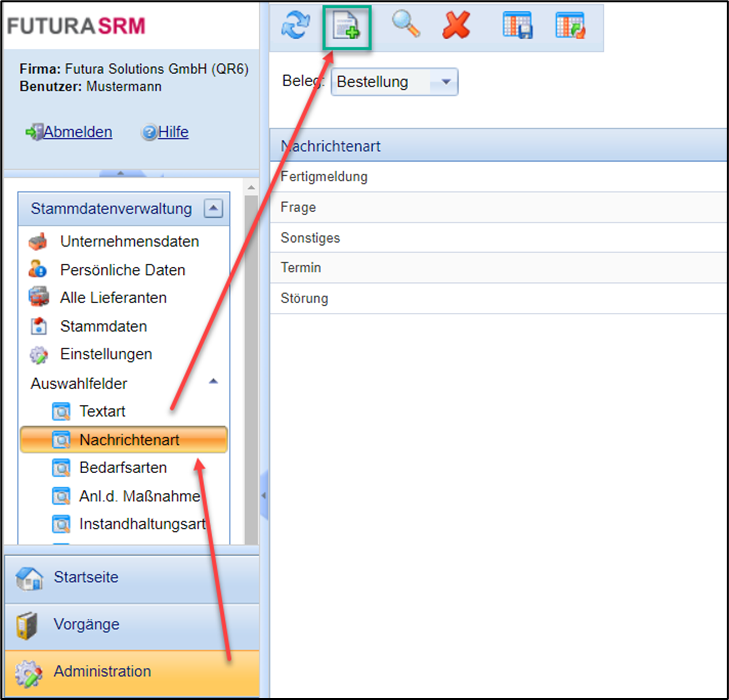This screenshot has height=700, width=729.
Task: Select Textart under Auswahlfelder
Action: [102, 411]
